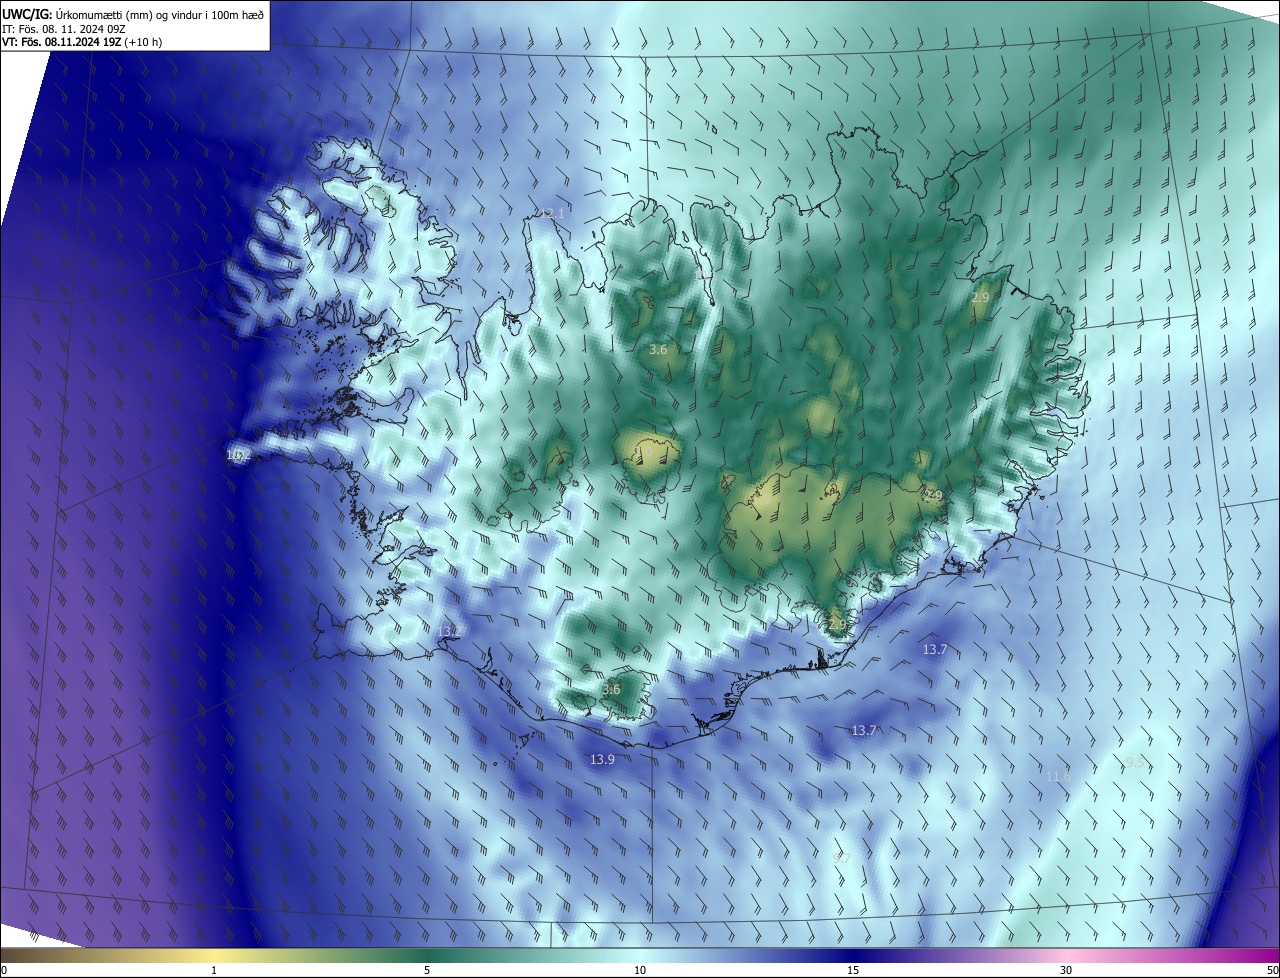The width and height of the screenshot is (1280, 978).
Task: Click the 13.9 value south of the coast
Action: point(602,760)
